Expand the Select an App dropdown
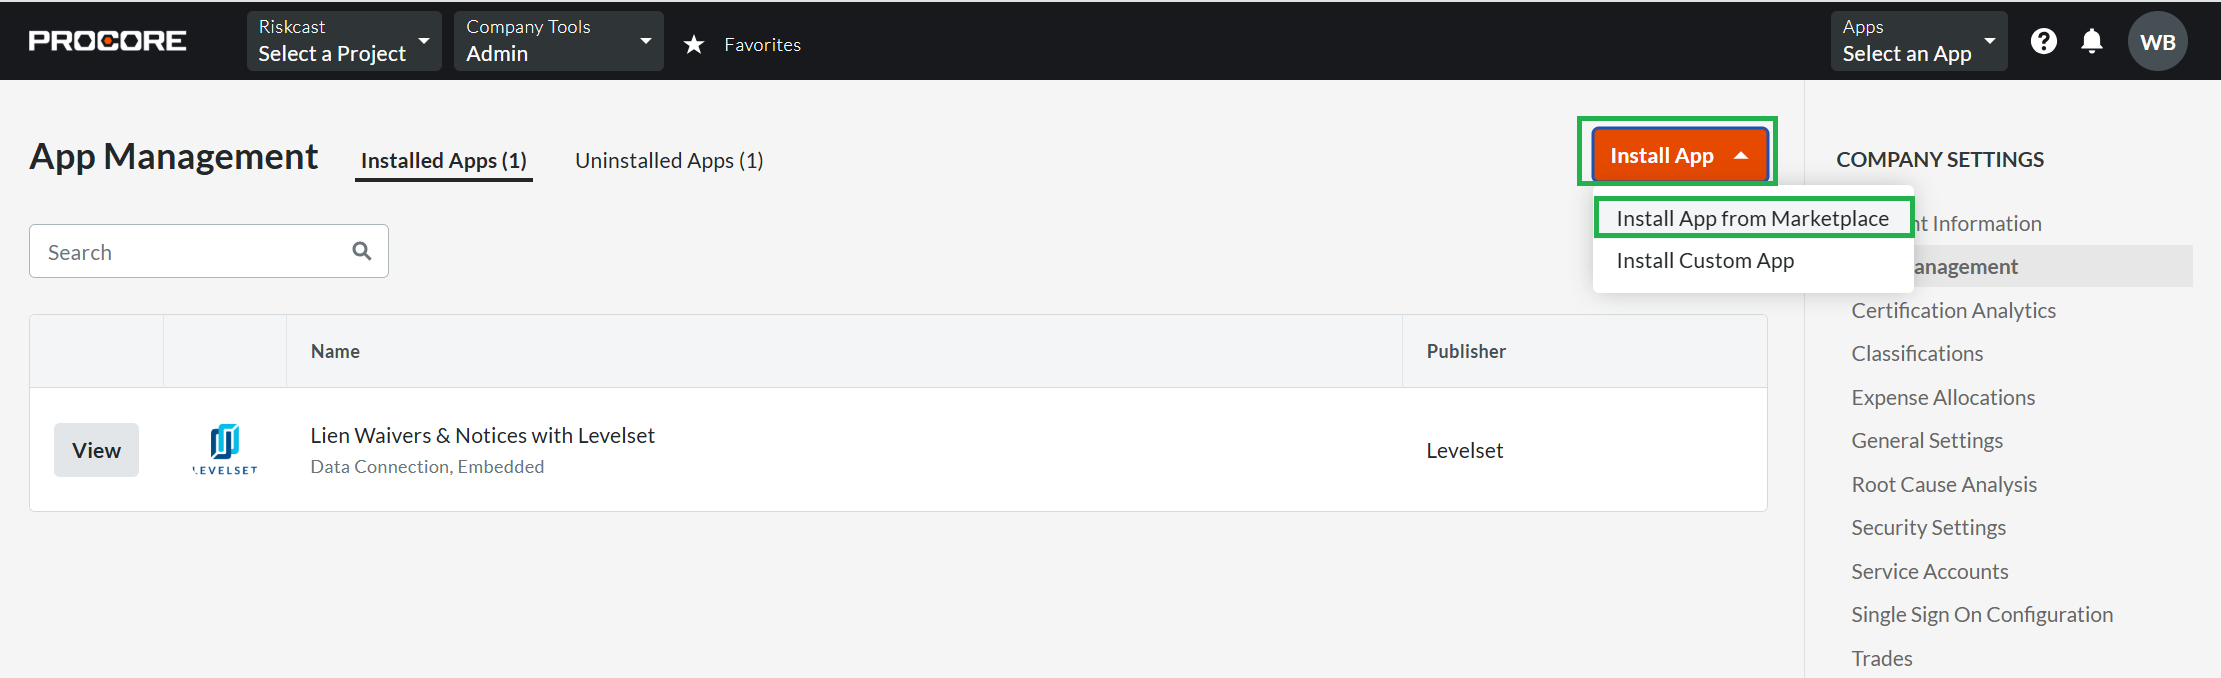This screenshot has height=678, width=2221. point(1918,41)
